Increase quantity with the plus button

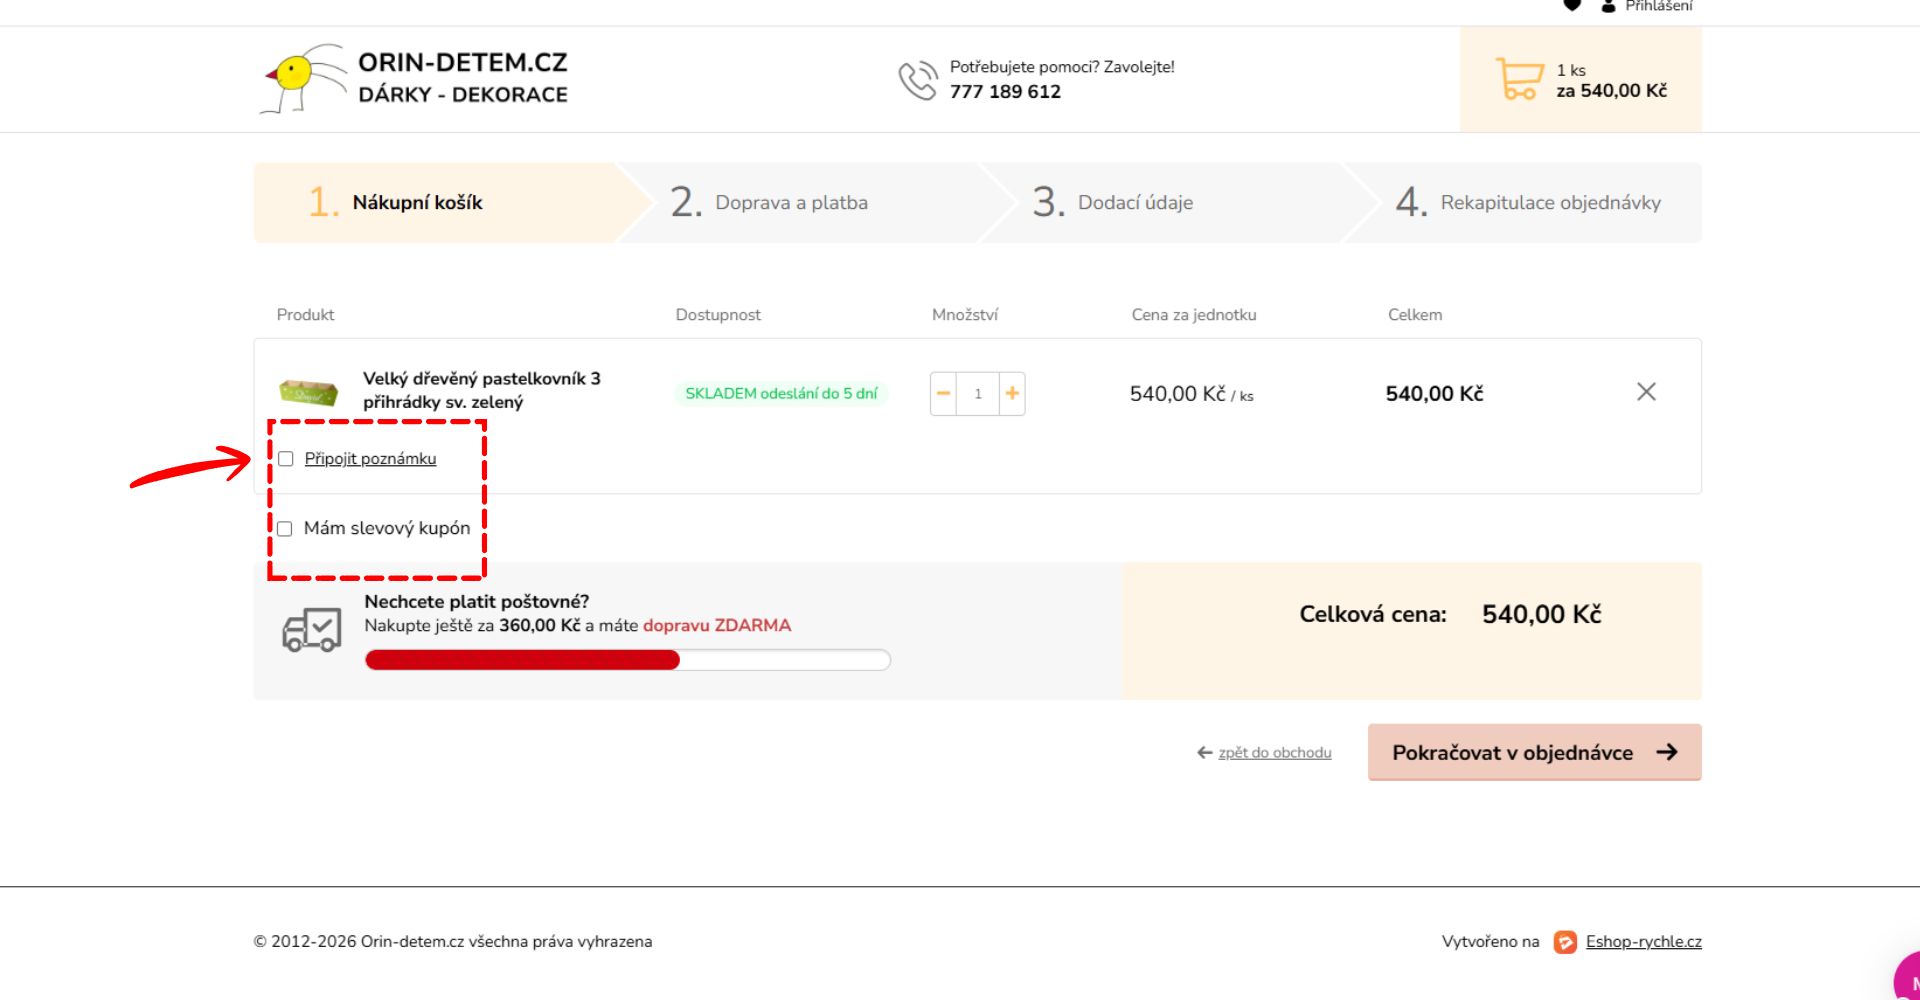coord(1012,394)
